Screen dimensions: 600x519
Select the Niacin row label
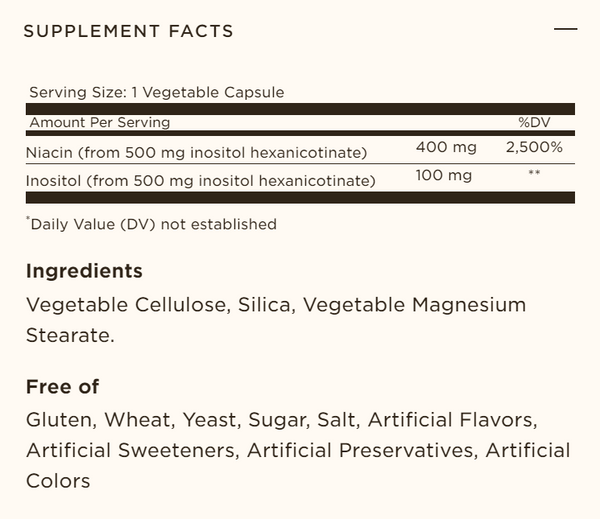[199, 152]
